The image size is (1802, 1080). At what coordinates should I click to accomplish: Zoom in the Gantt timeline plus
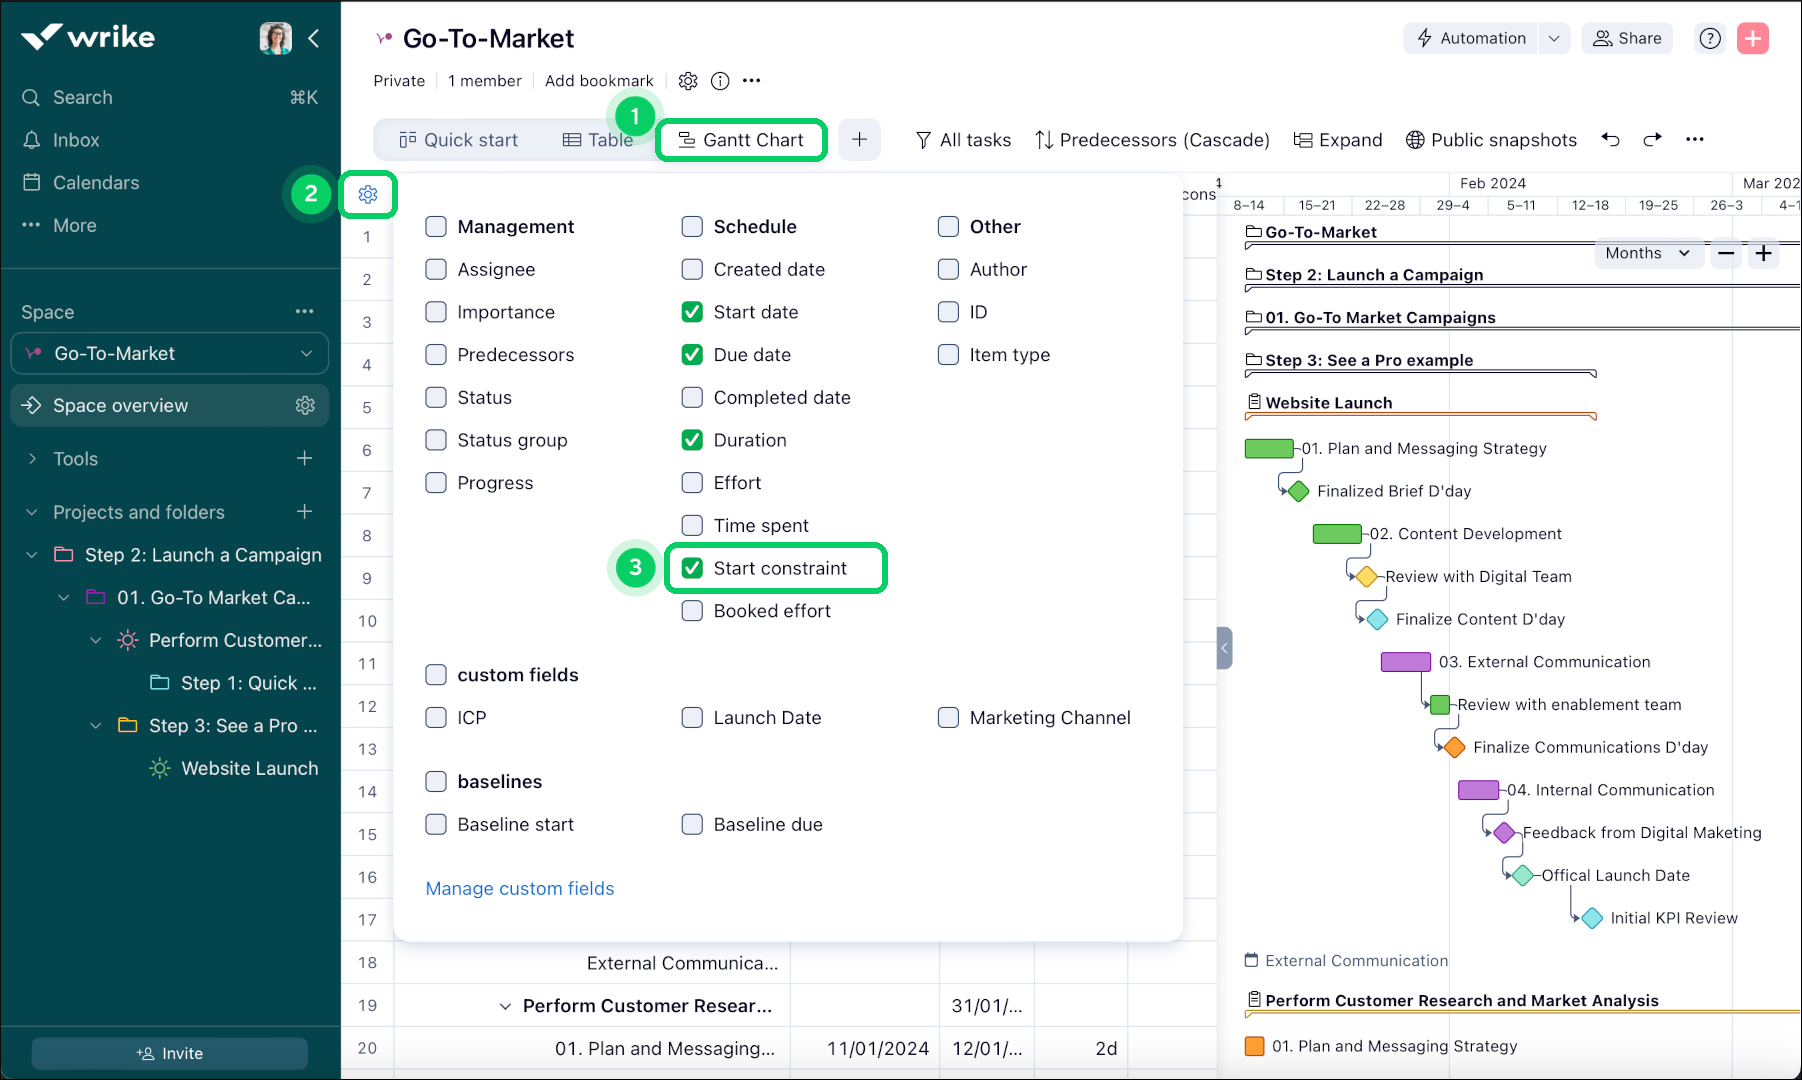(x=1764, y=254)
